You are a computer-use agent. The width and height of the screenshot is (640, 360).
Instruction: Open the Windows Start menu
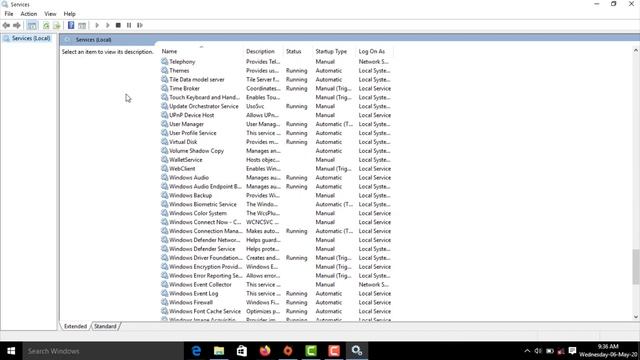pyautogui.click(x=11, y=351)
